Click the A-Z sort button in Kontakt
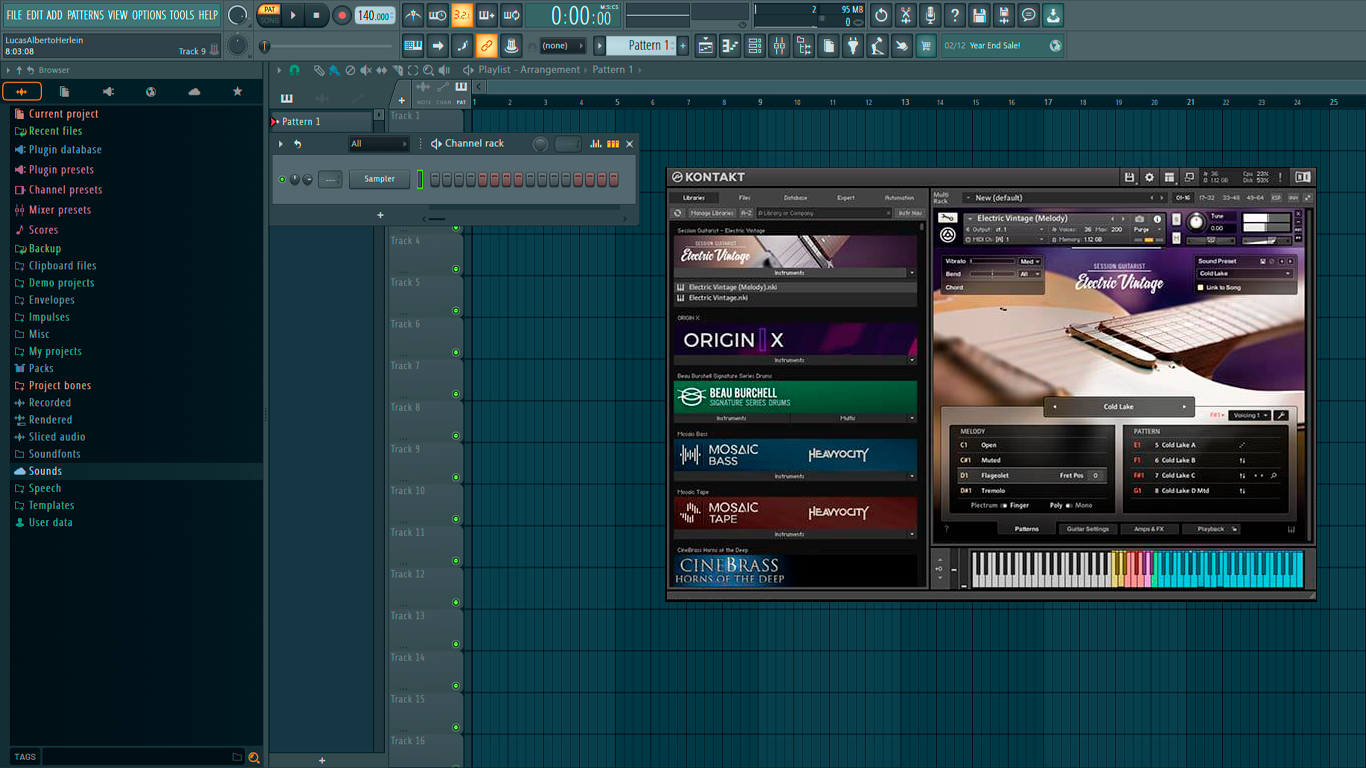 [746, 213]
